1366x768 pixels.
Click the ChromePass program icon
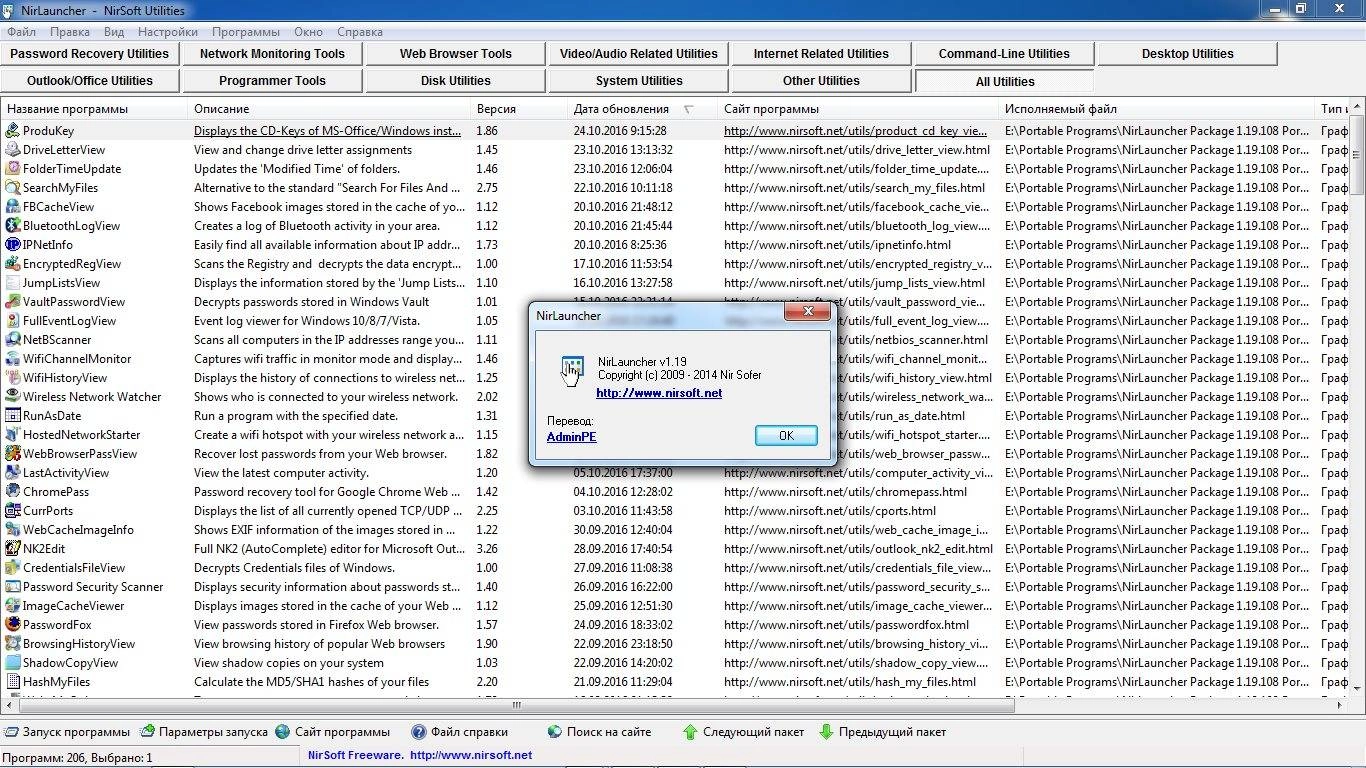pyautogui.click(x=12, y=492)
